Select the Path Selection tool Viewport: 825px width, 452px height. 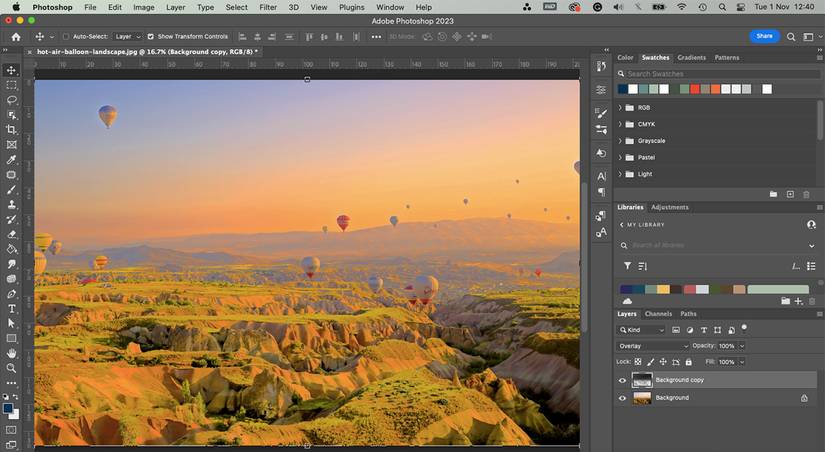[11, 323]
